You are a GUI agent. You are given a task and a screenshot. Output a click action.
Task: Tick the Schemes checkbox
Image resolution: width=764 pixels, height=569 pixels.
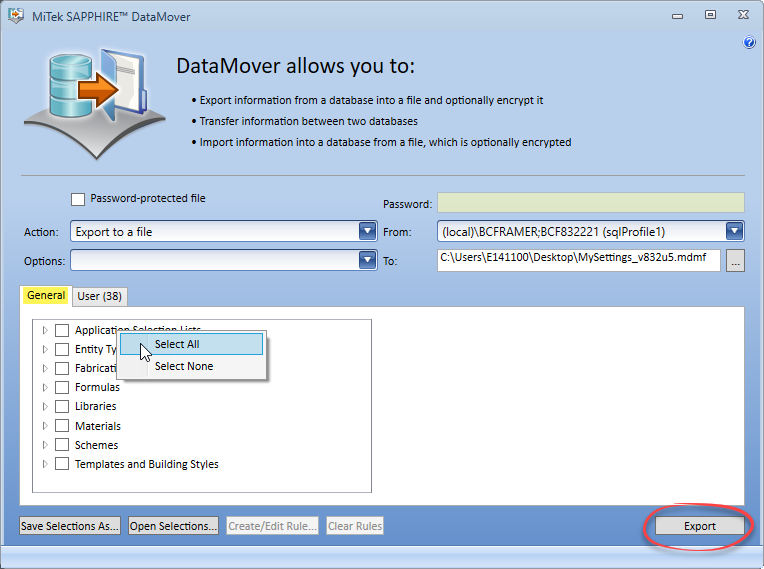tap(62, 445)
